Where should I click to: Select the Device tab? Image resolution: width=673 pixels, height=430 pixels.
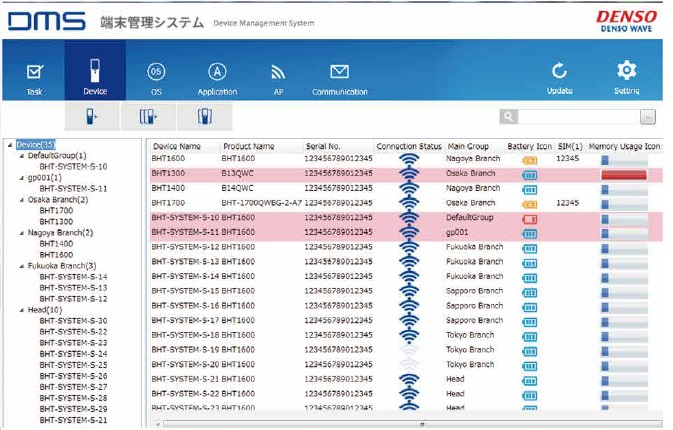tap(95, 76)
